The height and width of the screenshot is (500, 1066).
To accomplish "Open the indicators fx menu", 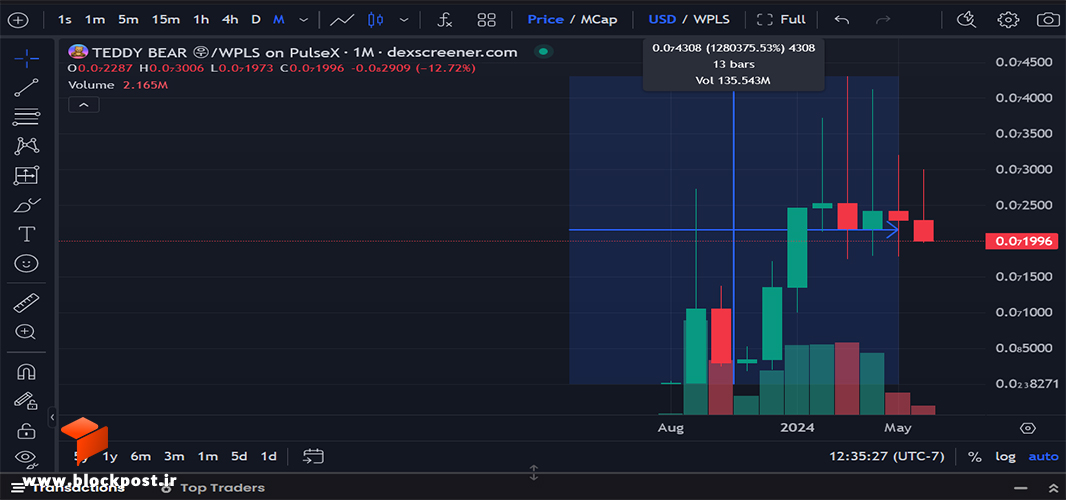I will 445,20.
